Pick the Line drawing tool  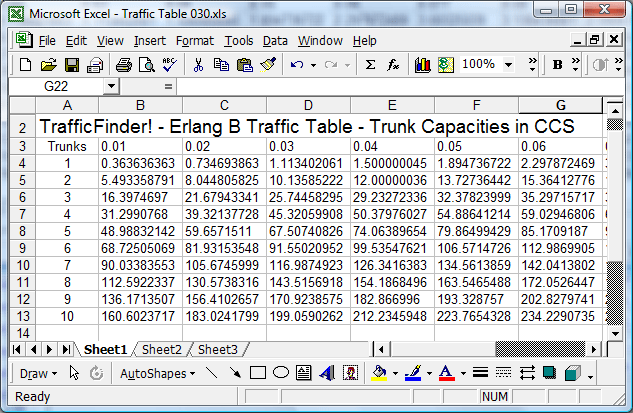coord(212,373)
